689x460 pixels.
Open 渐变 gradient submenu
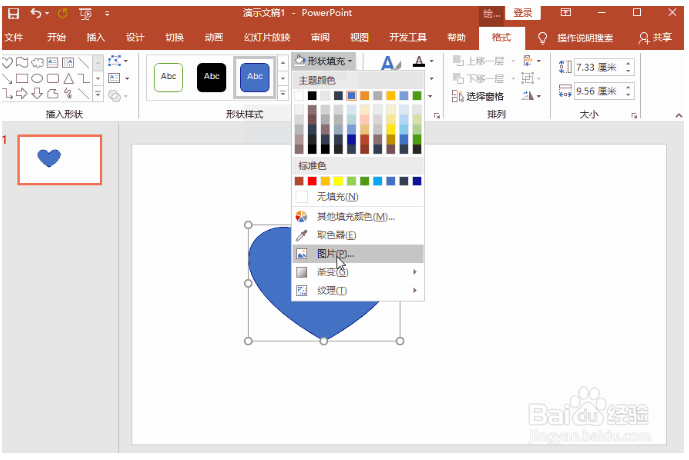pyautogui.click(x=358, y=272)
